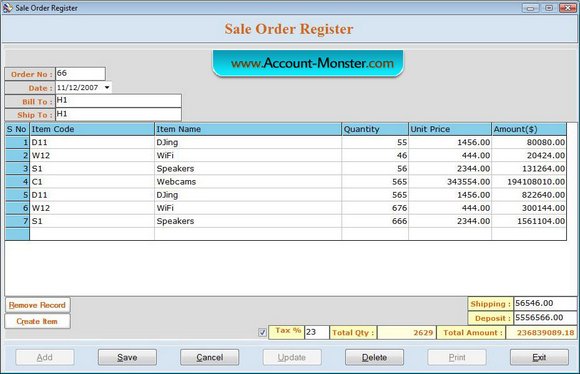Click the Remove Record button
Viewport: 580px width, 374px height.
pyautogui.click(x=37, y=305)
